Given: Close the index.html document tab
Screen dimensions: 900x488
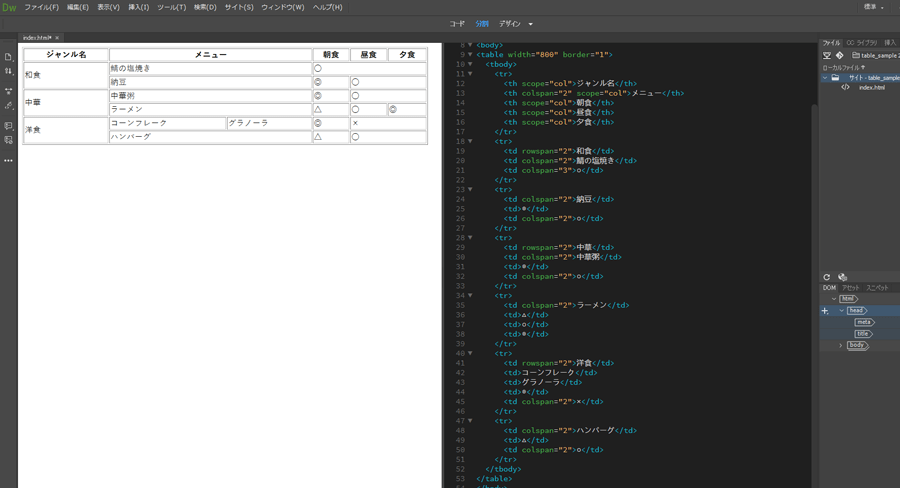Looking at the screenshot, I should pyautogui.click(x=57, y=38).
